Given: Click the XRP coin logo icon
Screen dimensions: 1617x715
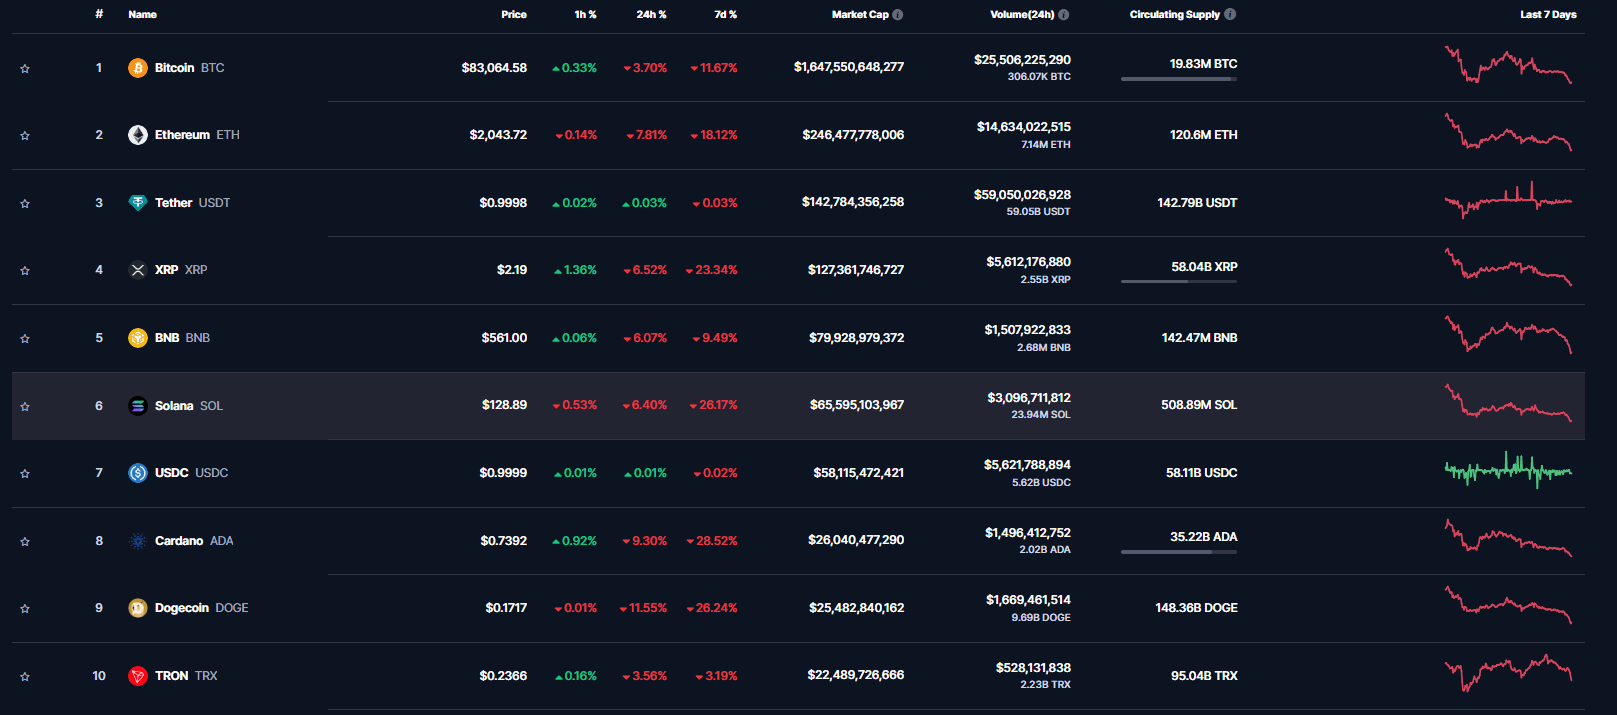Looking at the screenshot, I should tap(138, 270).
